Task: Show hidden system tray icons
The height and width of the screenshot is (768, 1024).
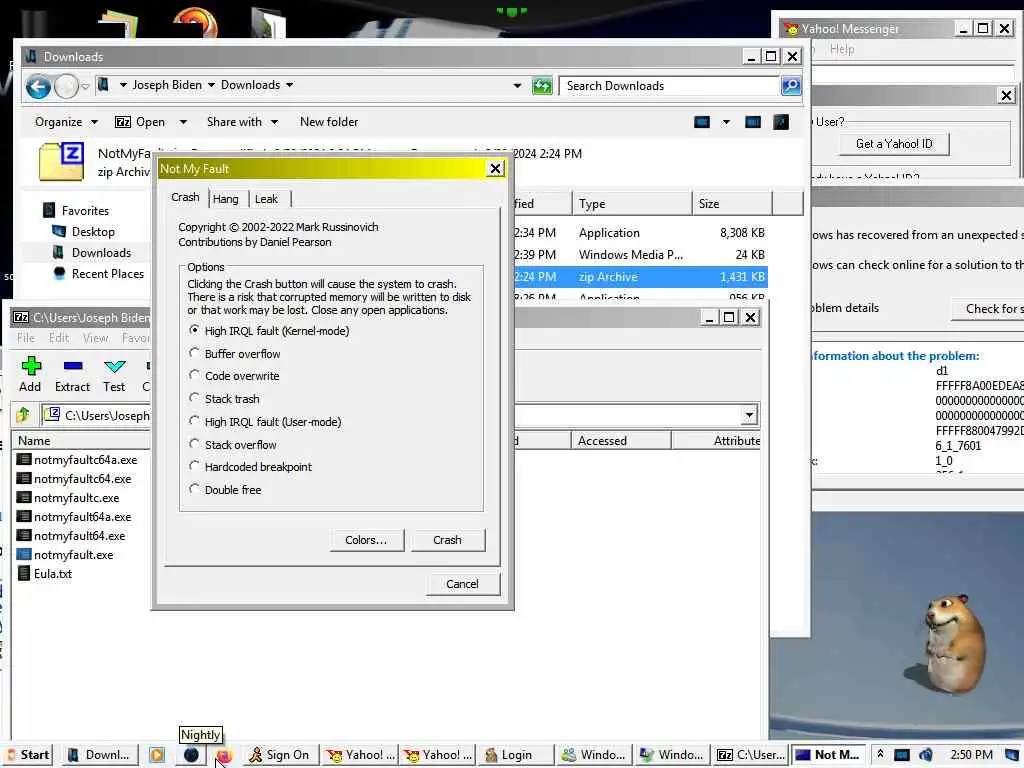Action: (x=880, y=754)
